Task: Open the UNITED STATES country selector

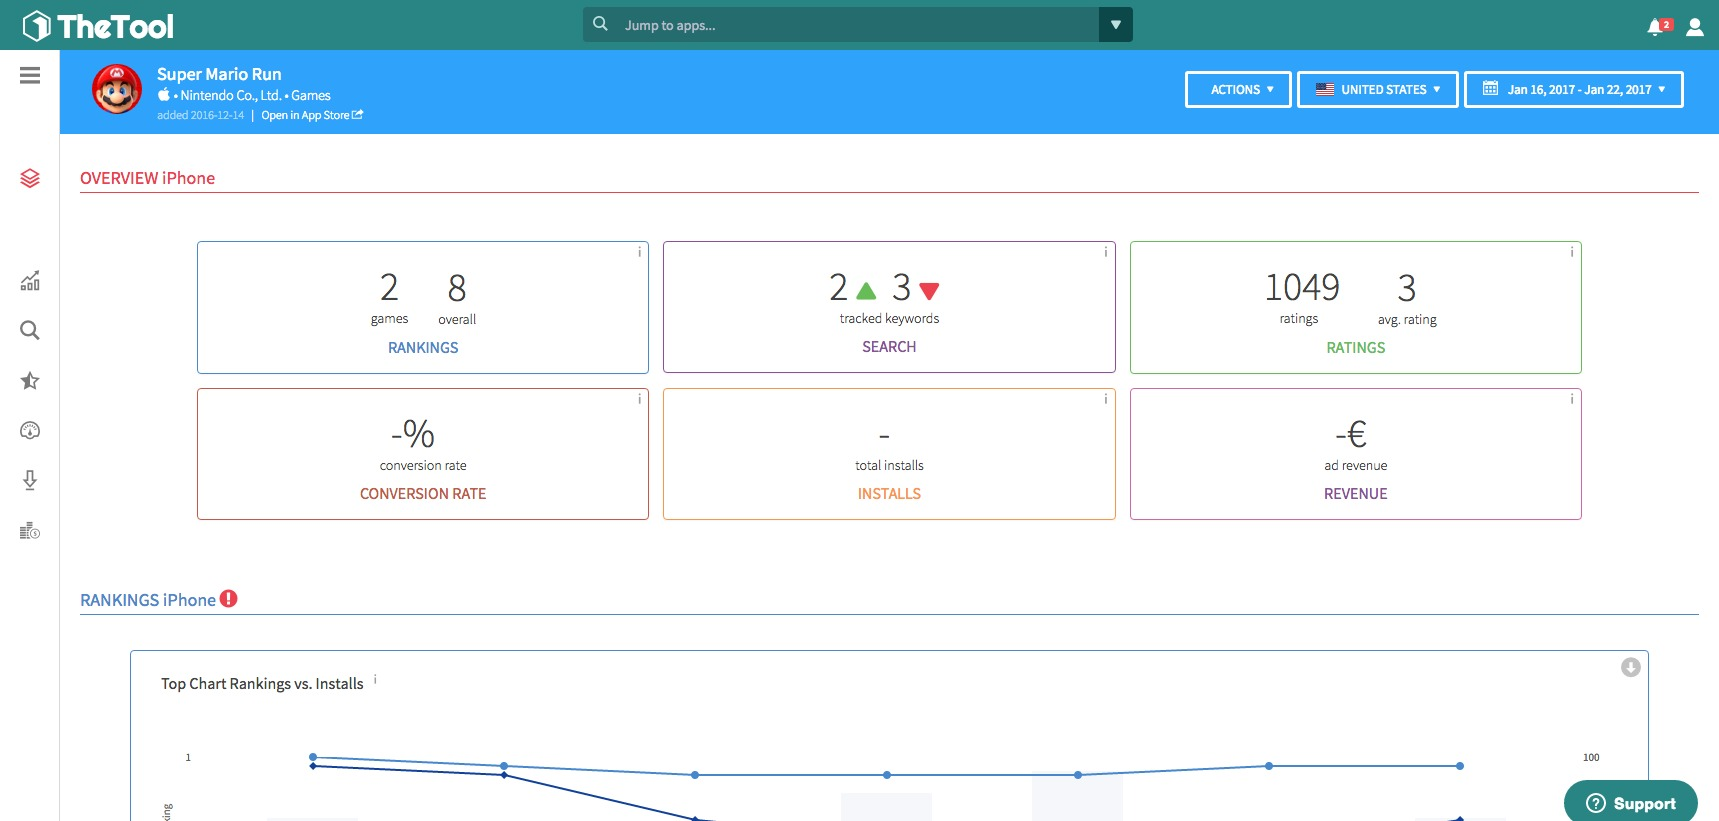Action: click(1377, 89)
